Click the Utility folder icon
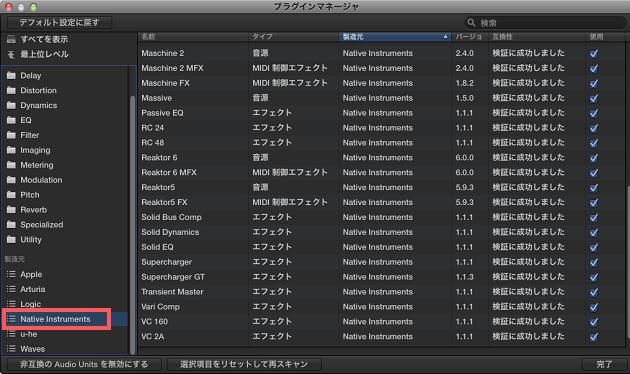The image size is (630, 374). (x=11, y=239)
